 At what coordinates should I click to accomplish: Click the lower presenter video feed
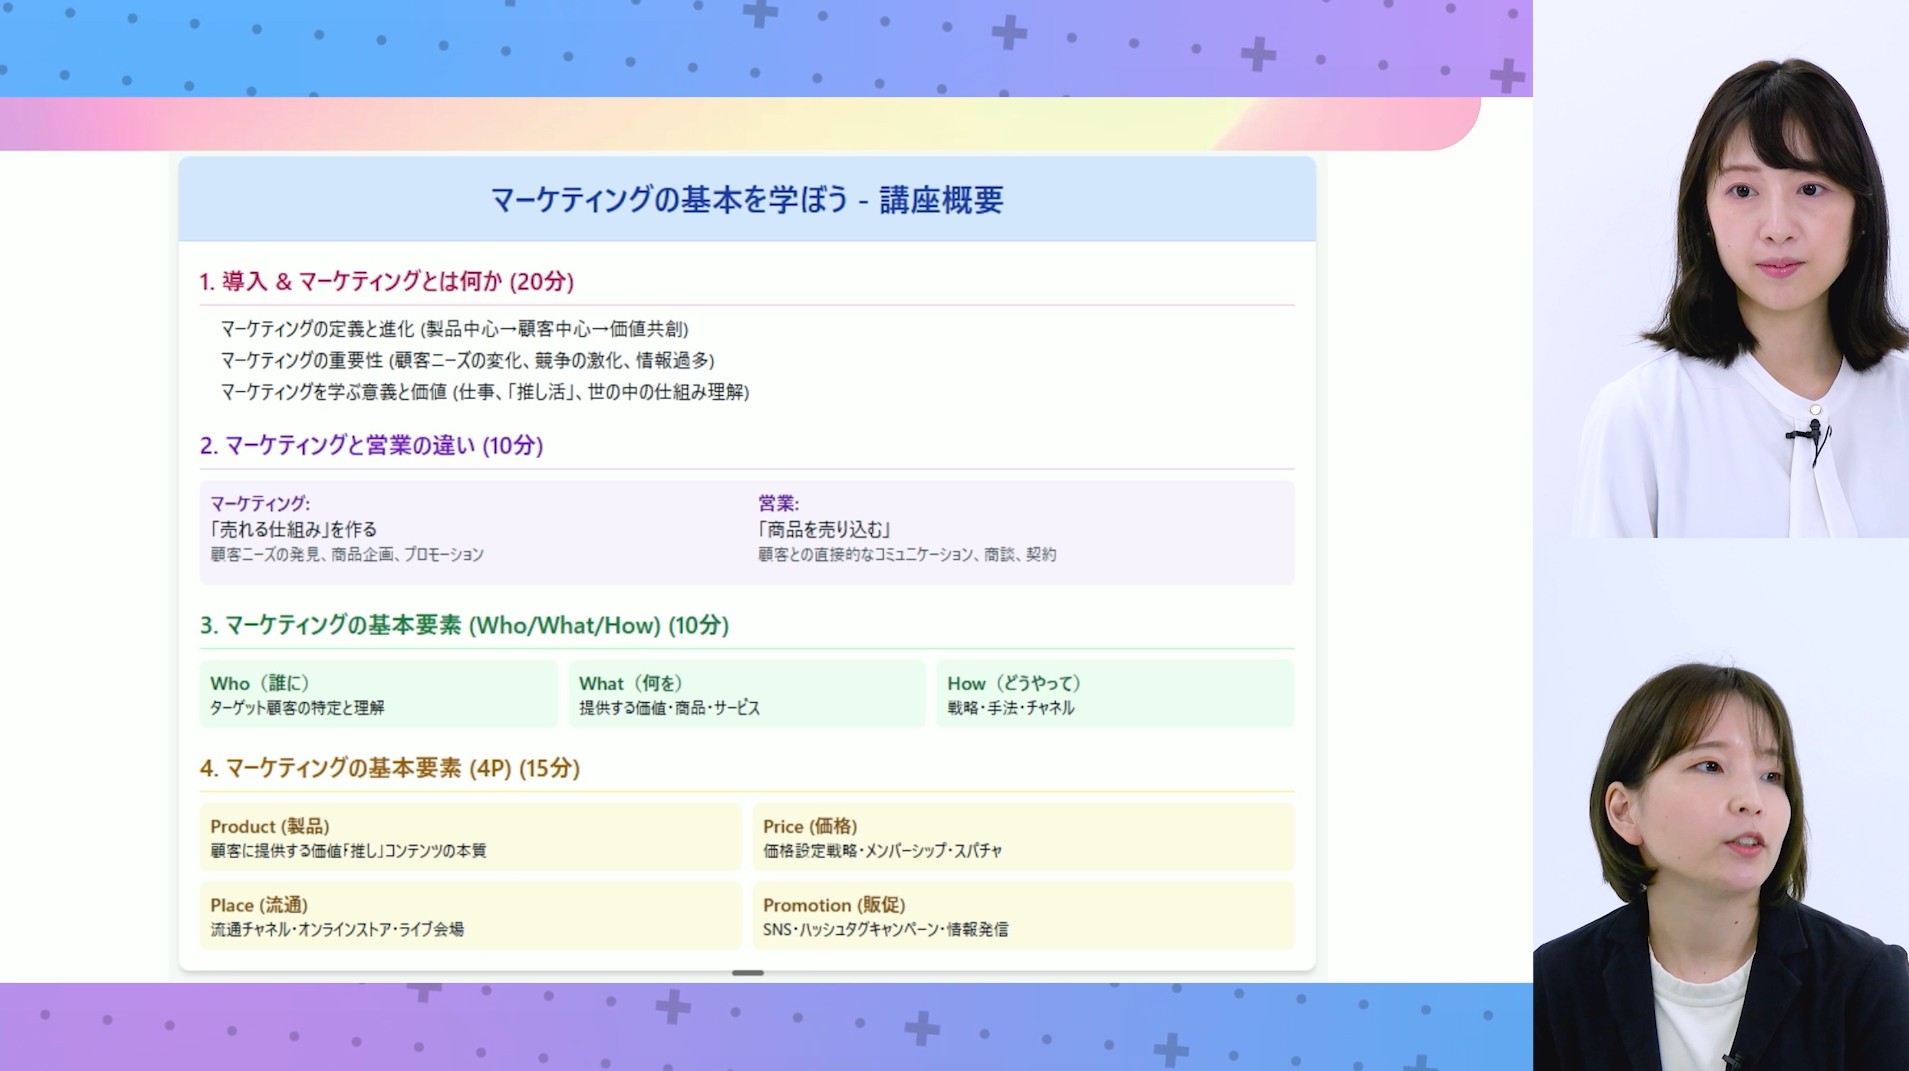pyautogui.click(x=1721, y=805)
